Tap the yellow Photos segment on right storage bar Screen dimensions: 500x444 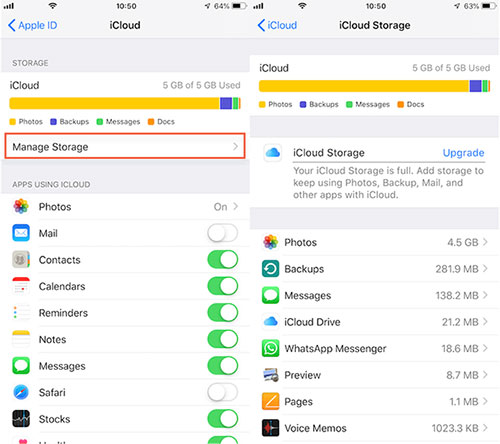pyautogui.click(x=364, y=86)
